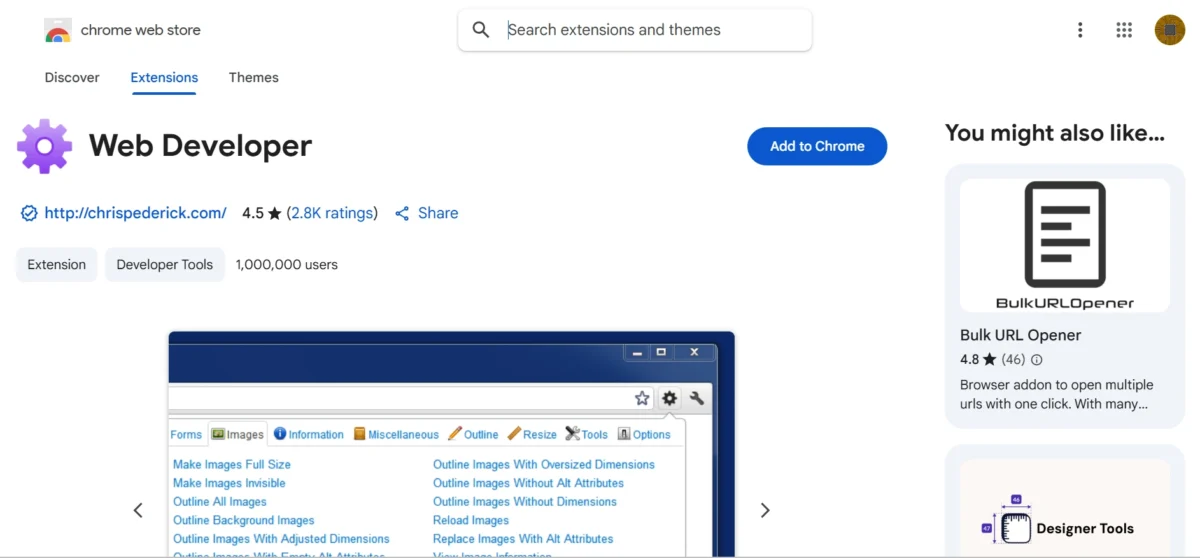1200x558 pixels.
Task: Select the Information tab in the screenshot
Action: click(x=309, y=434)
